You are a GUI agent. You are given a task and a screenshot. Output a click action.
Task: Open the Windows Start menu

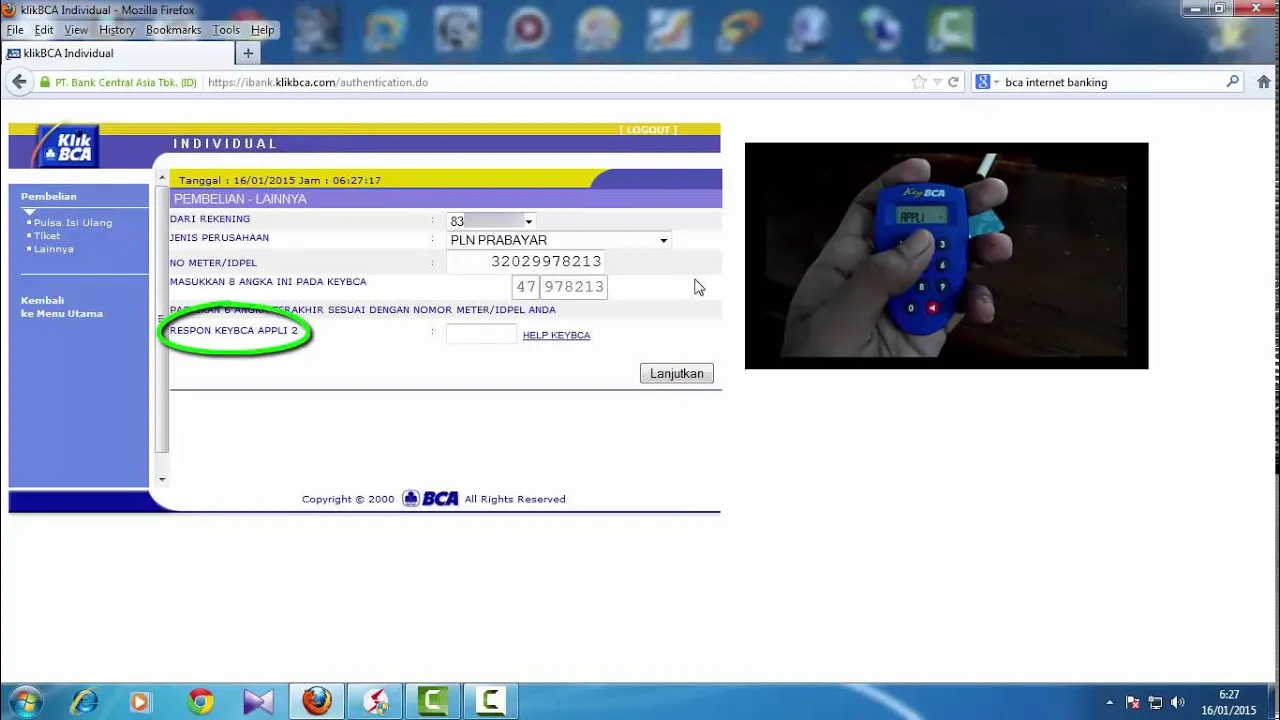tap(24, 702)
